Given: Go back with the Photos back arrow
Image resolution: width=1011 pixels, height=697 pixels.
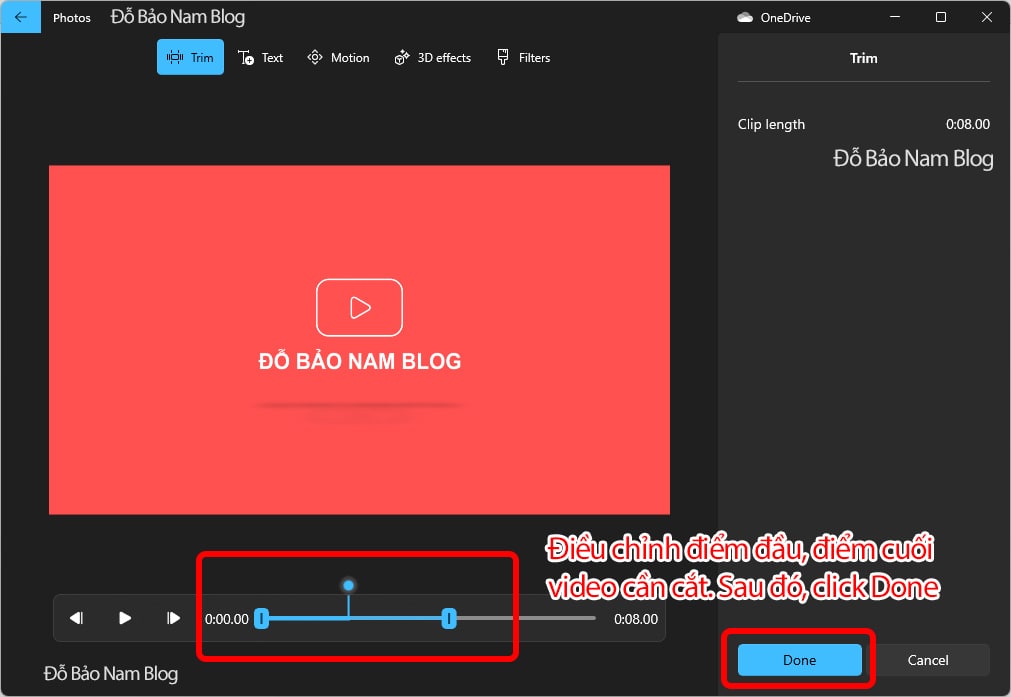Looking at the screenshot, I should coord(21,17).
